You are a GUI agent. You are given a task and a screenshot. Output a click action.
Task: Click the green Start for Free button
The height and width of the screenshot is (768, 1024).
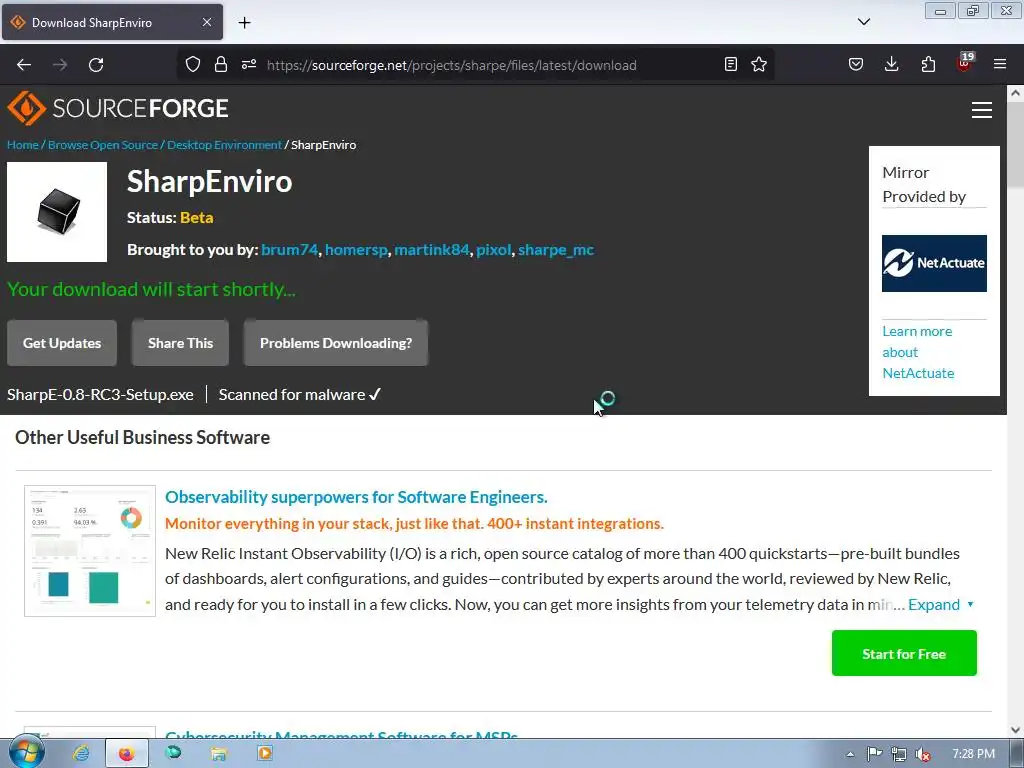(904, 653)
